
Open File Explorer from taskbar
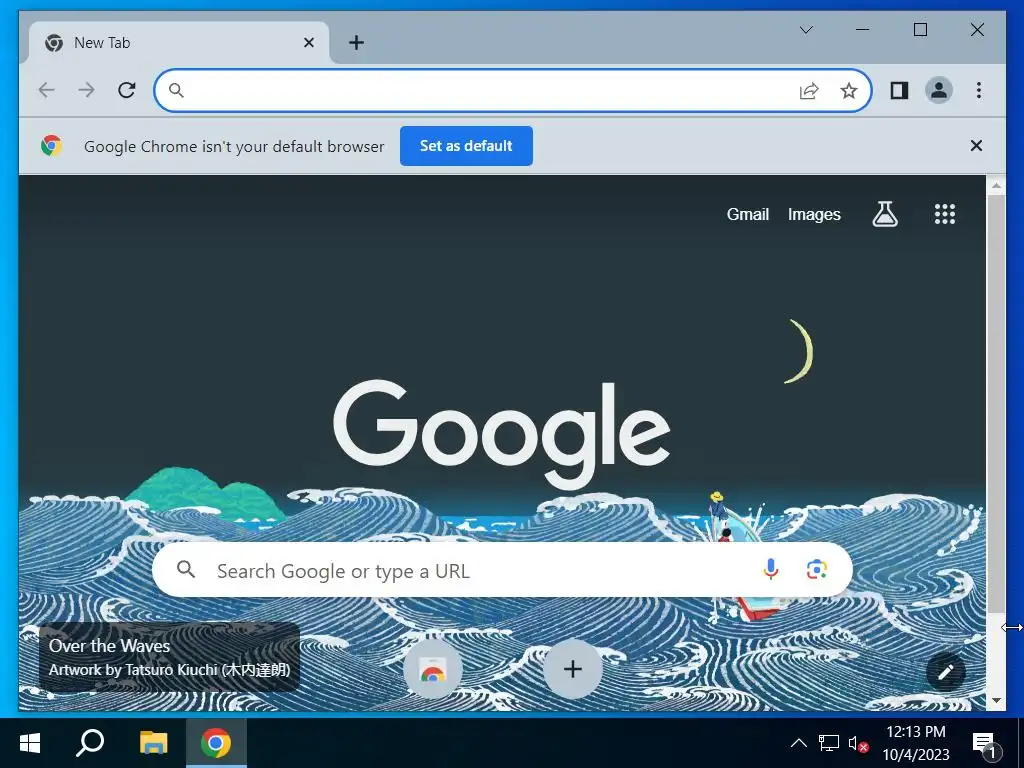pyautogui.click(x=153, y=743)
